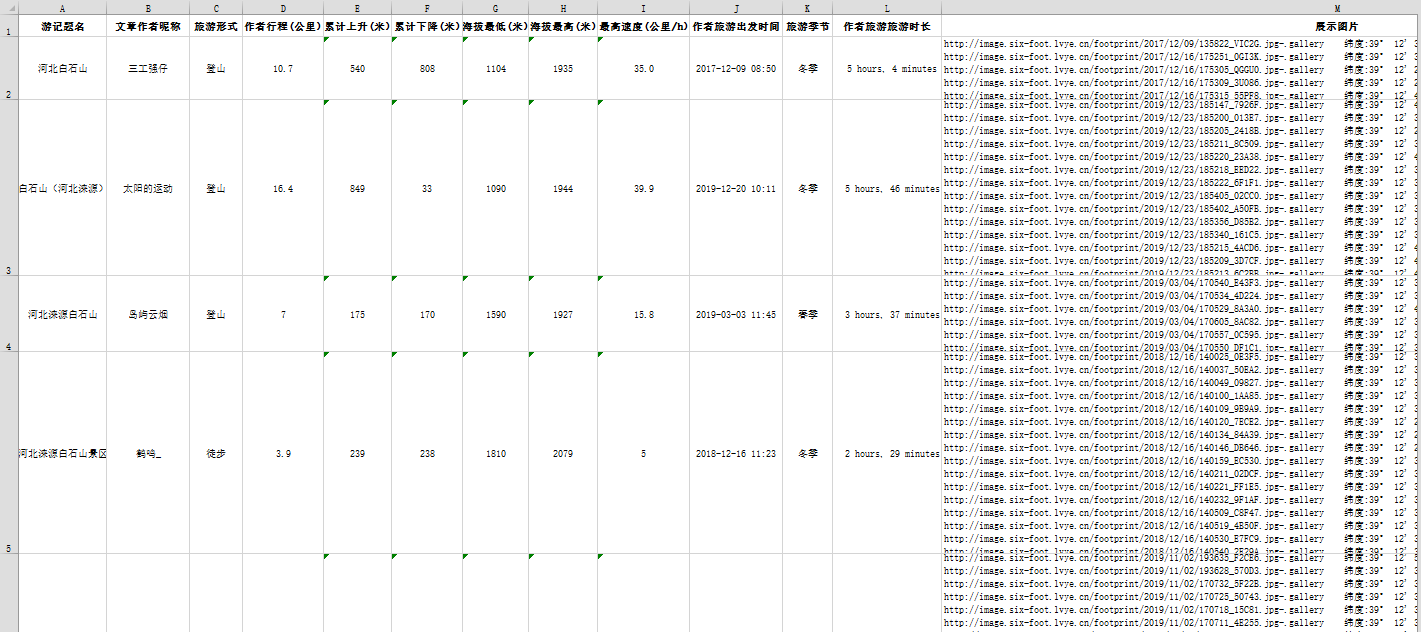The height and width of the screenshot is (632, 1421).
Task: Select column G header
Action: click(496, 7)
